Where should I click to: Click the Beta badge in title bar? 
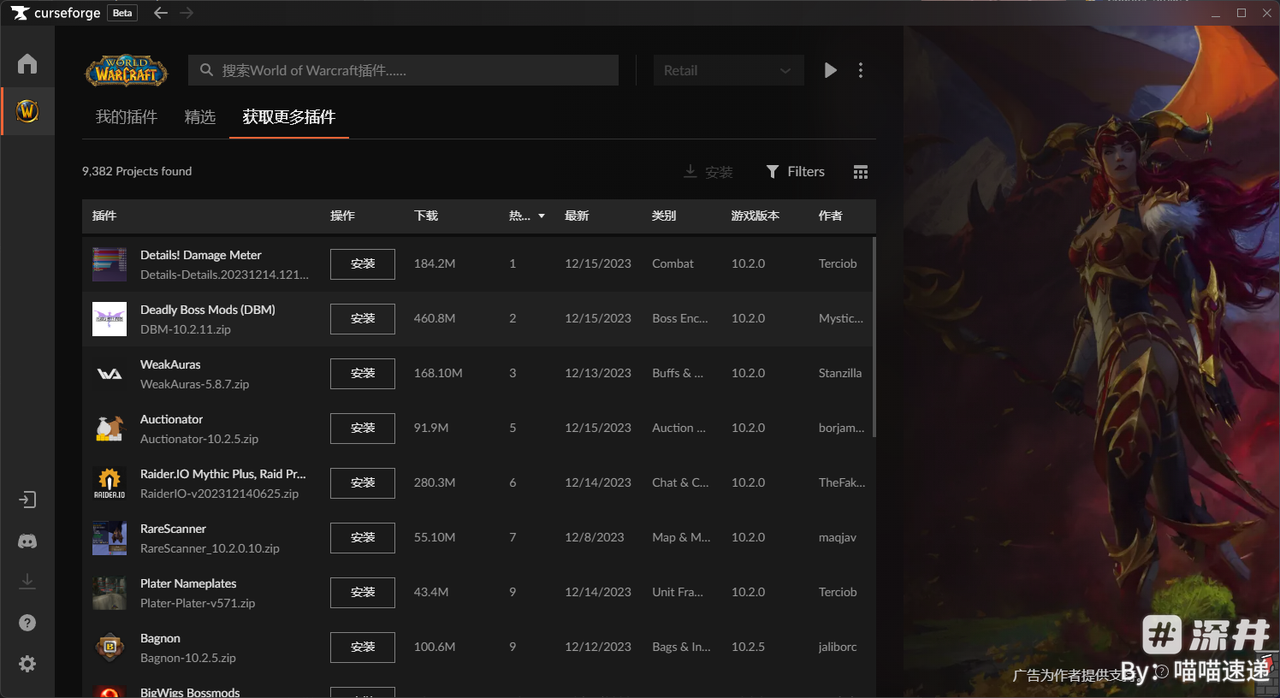click(x=121, y=13)
